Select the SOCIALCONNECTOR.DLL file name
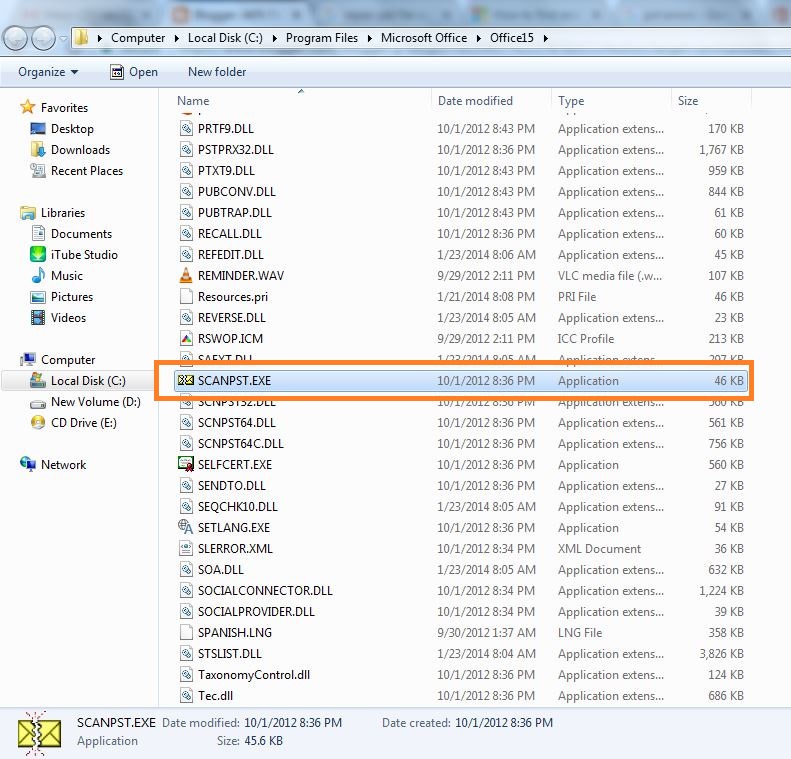Image resolution: width=791 pixels, height=759 pixels. pos(265,591)
